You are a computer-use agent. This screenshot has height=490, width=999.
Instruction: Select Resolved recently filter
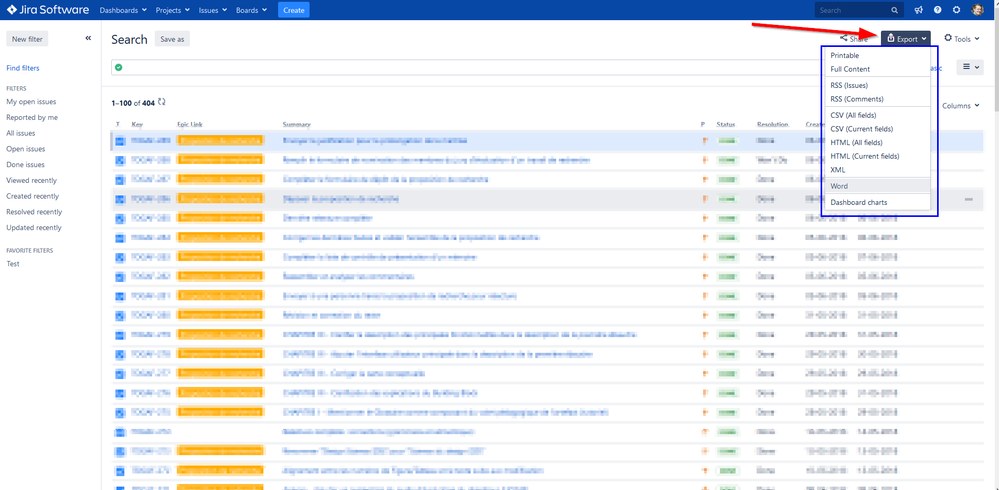34,212
